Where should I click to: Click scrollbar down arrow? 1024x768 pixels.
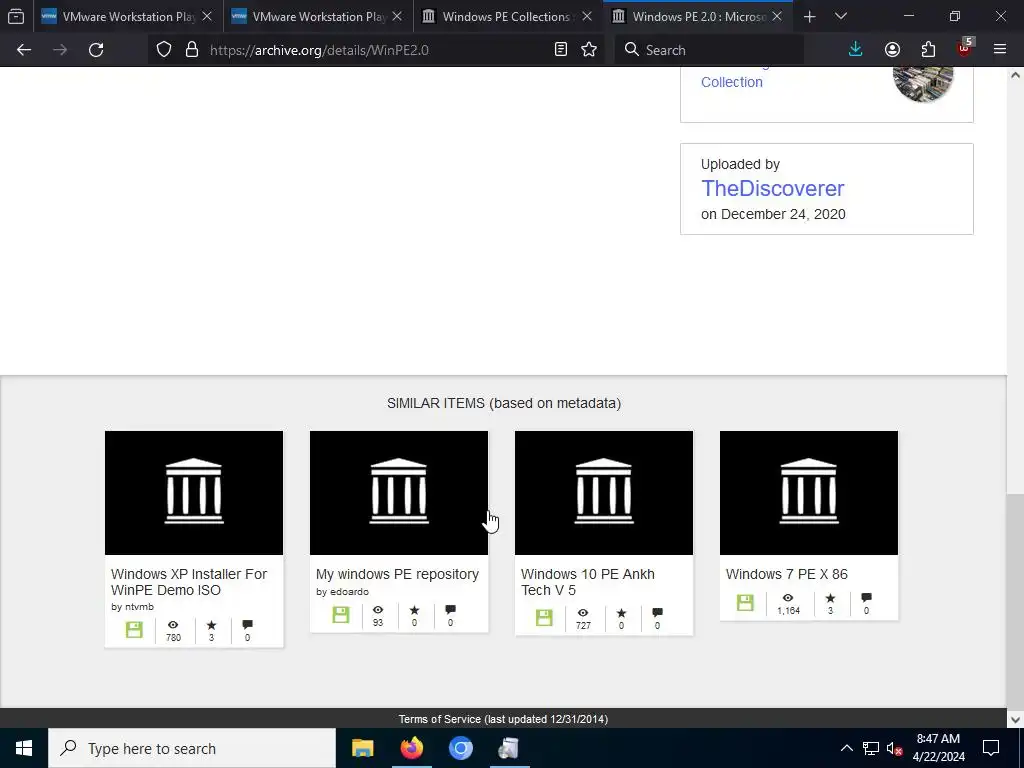(x=1015, y=719)
